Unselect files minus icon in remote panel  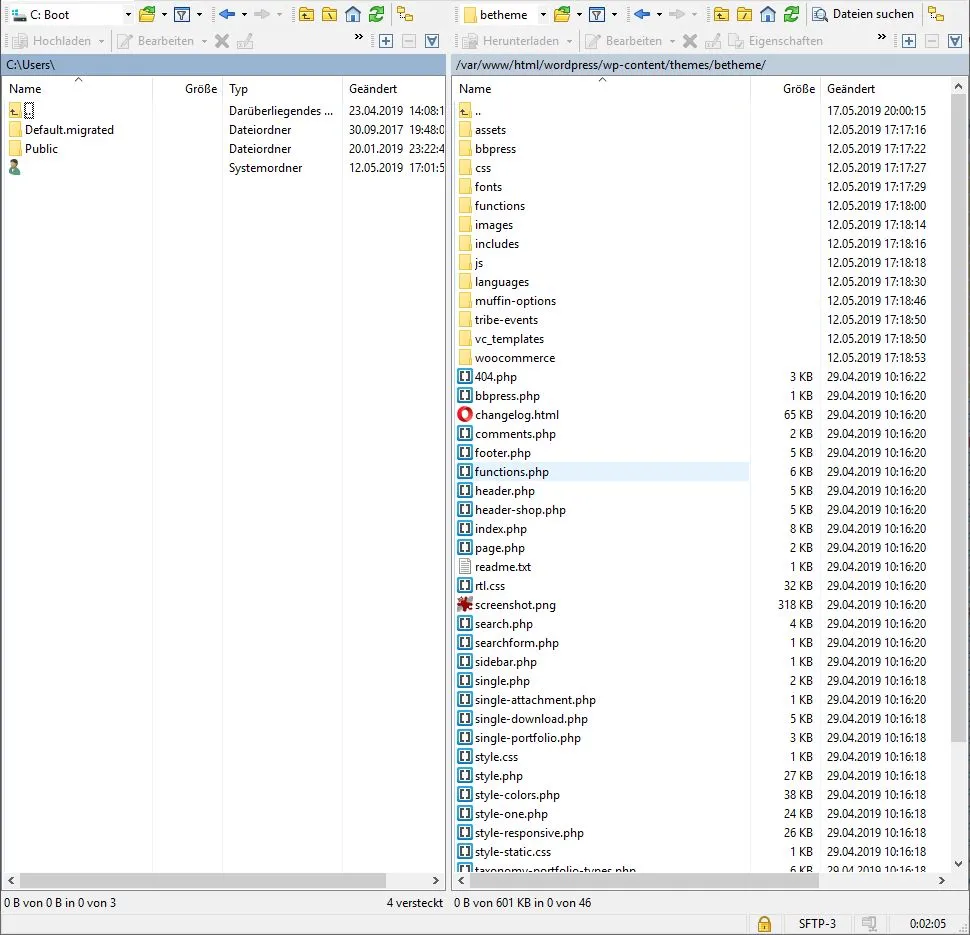point(932,41)
